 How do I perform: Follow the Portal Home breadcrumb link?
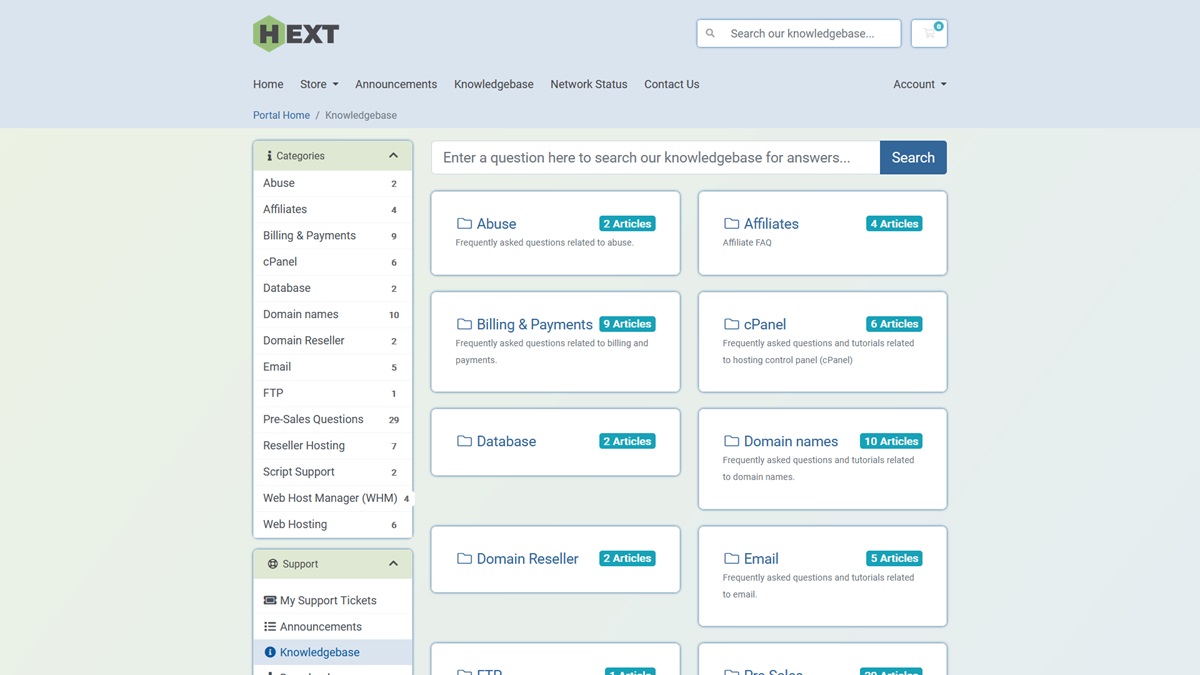281,115
